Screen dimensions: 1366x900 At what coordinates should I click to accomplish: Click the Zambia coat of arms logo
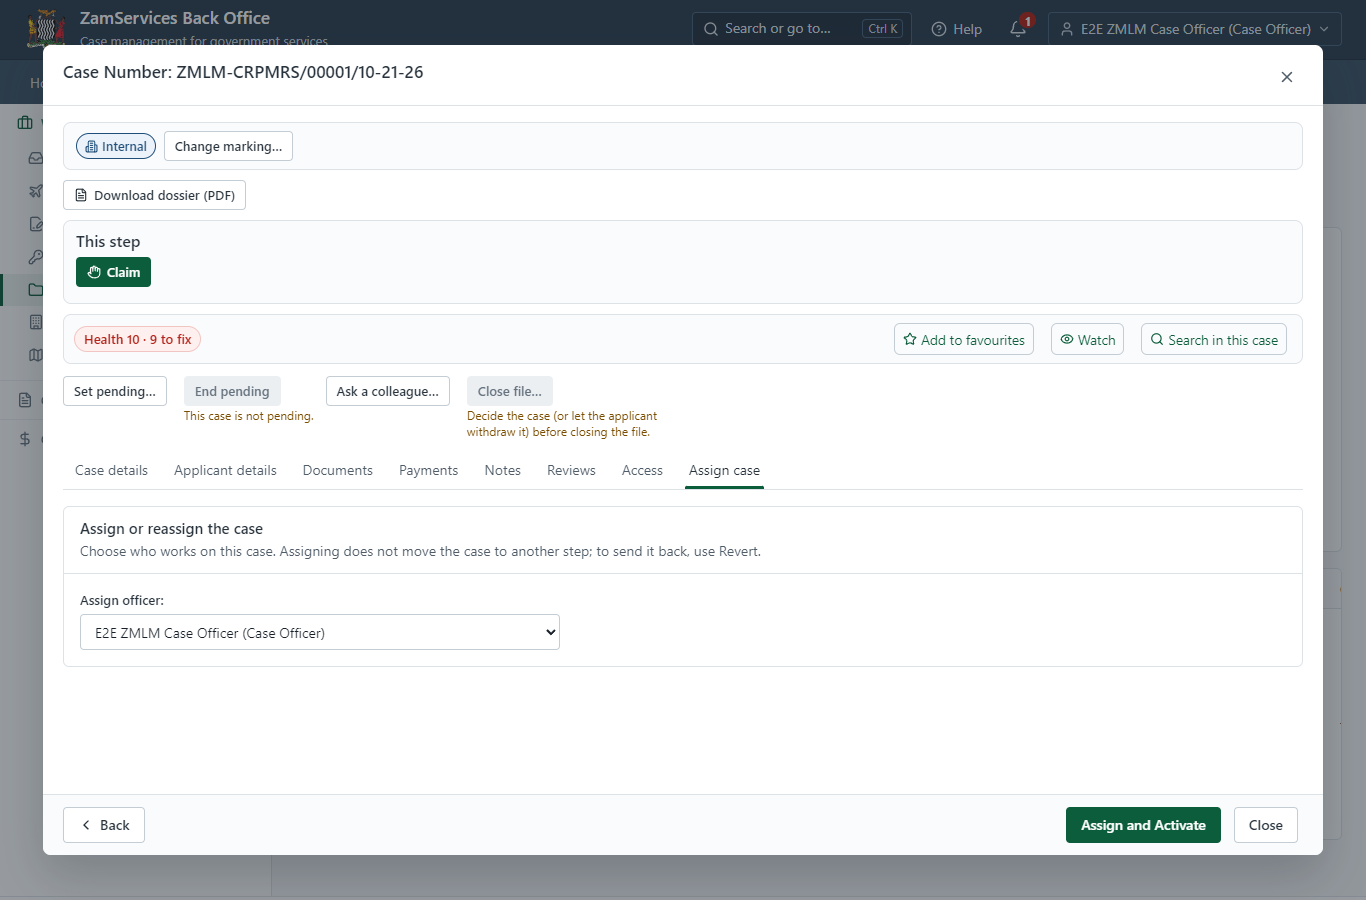46,28
